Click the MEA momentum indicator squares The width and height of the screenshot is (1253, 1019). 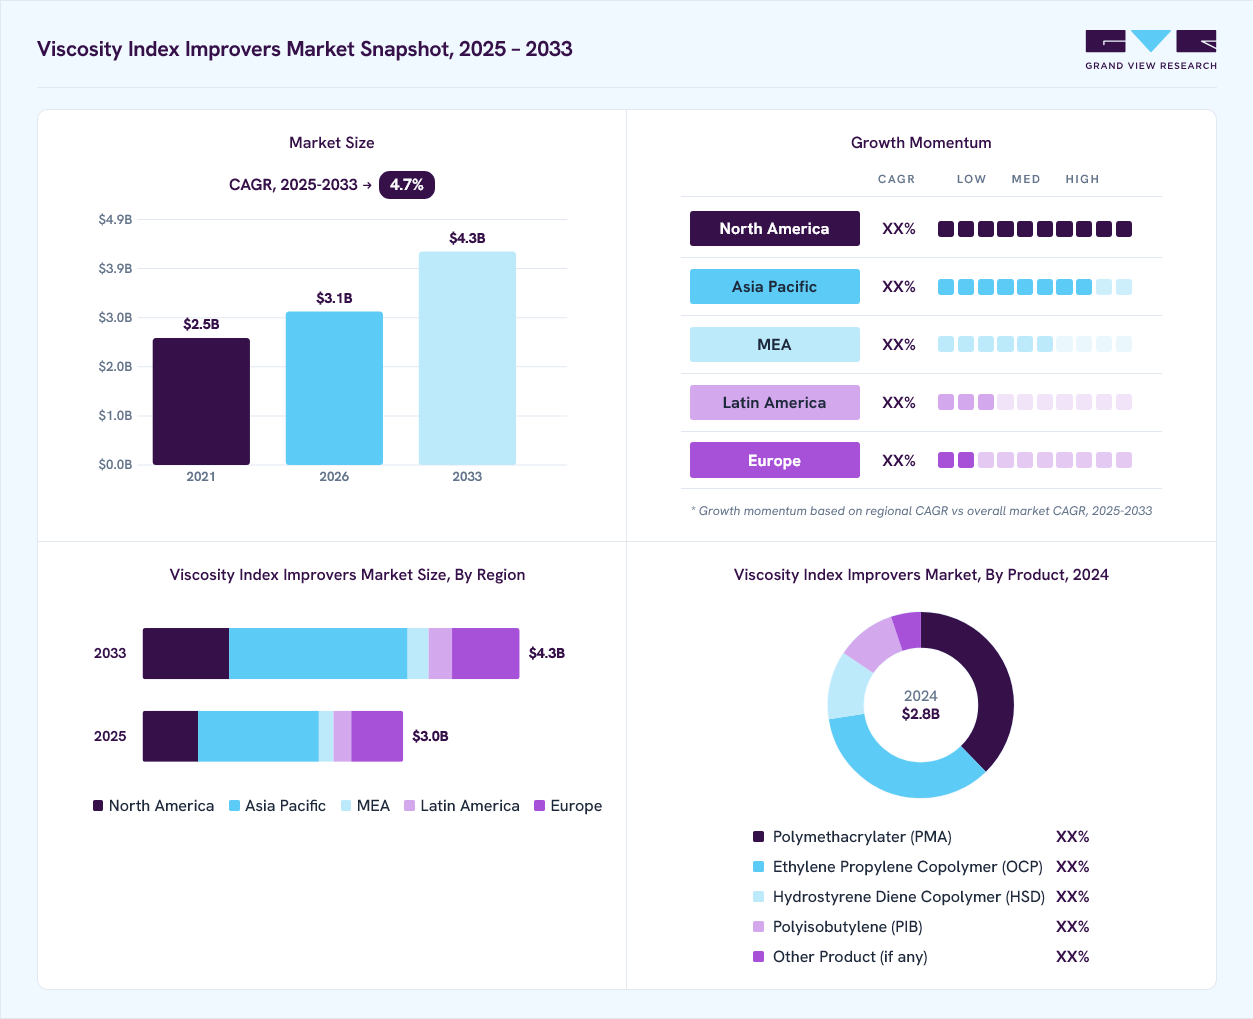pyautogui.click(x=1035, y=344)
